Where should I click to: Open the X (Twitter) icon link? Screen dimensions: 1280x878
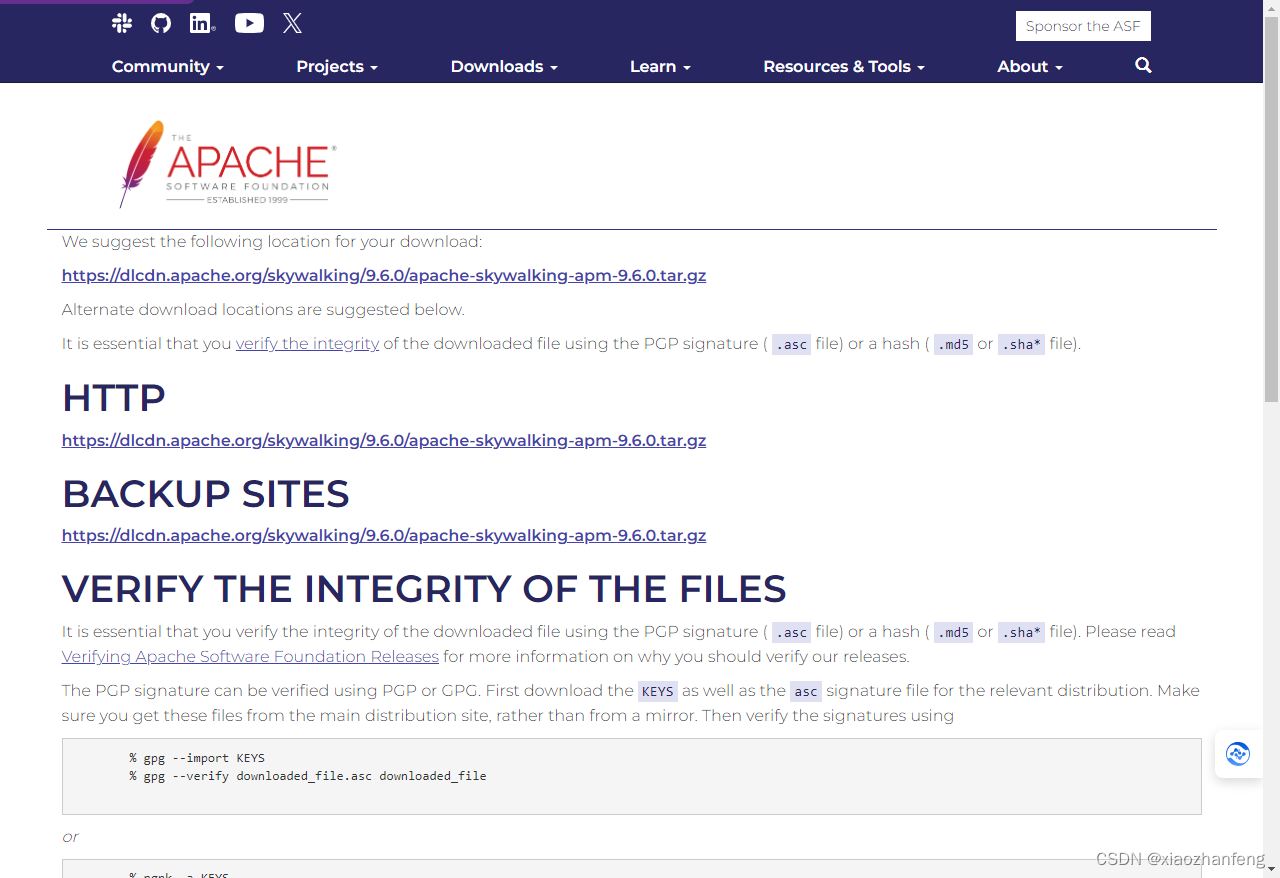(x=292, y=23)
